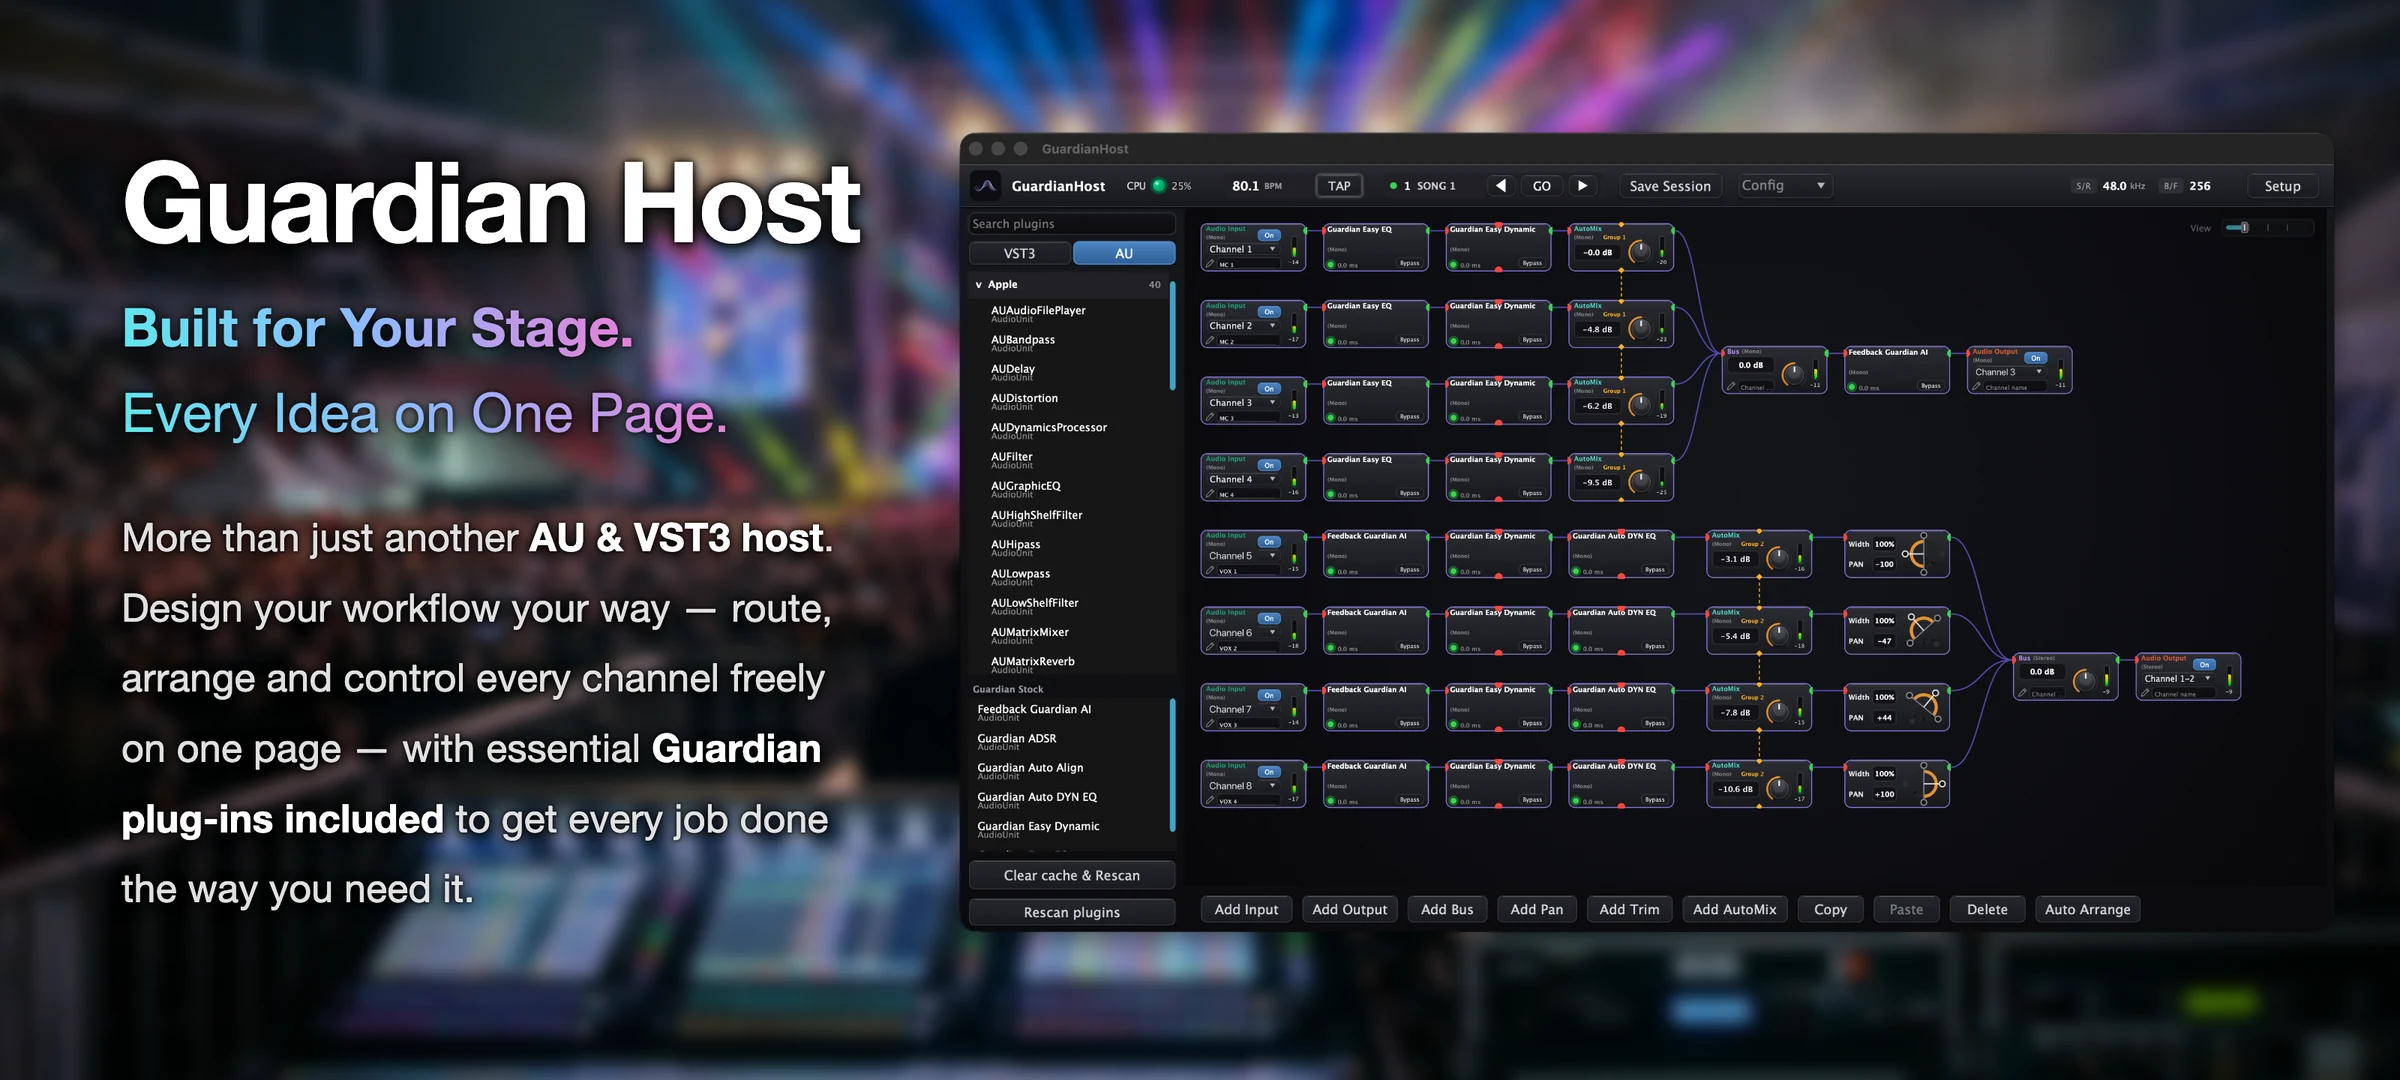Click the AutoMix gain knob showing -4.8 dB

coord(1639,330)
